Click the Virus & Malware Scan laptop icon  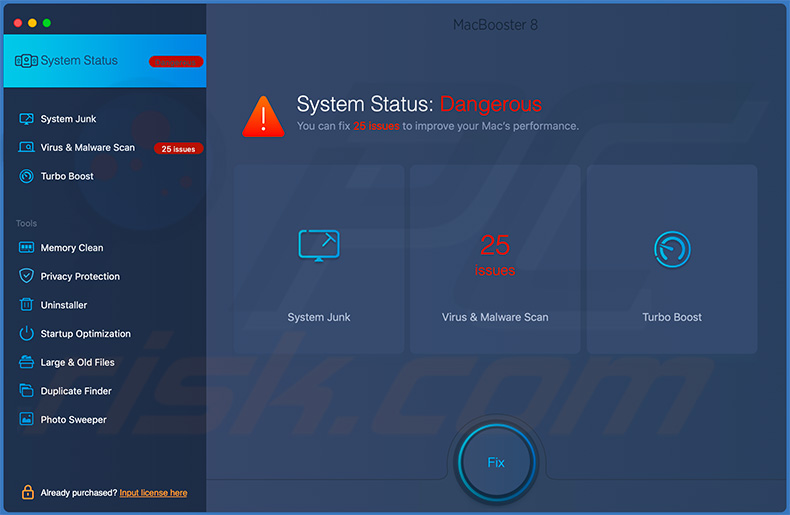(x=26, y=147)
